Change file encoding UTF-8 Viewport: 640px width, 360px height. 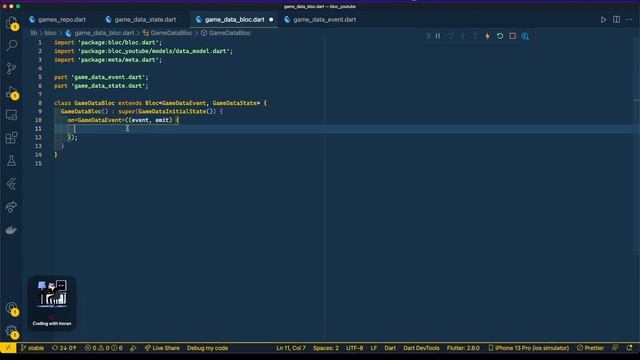pyautogui.click(x=354, y=348)
